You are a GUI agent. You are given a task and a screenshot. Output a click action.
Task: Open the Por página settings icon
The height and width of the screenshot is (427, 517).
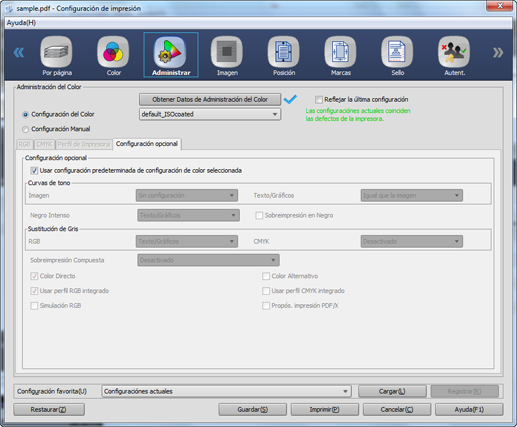pos(56,52)
